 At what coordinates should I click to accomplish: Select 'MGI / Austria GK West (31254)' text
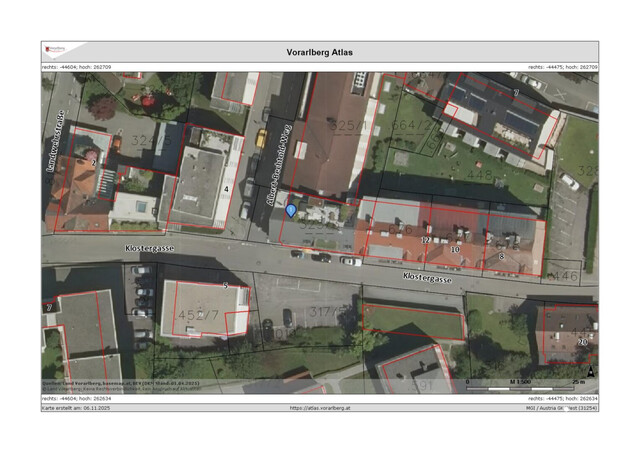[x=561, y=408]
